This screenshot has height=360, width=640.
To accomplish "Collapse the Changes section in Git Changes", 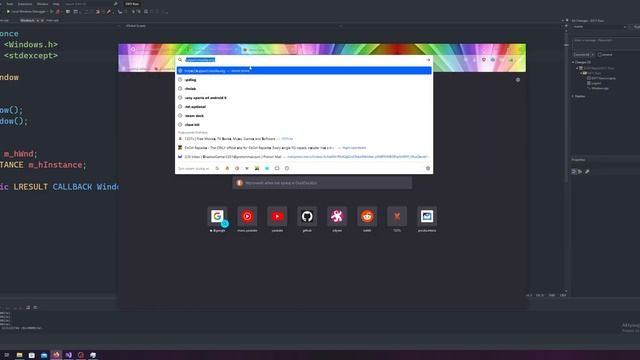I will click(573, 62).
